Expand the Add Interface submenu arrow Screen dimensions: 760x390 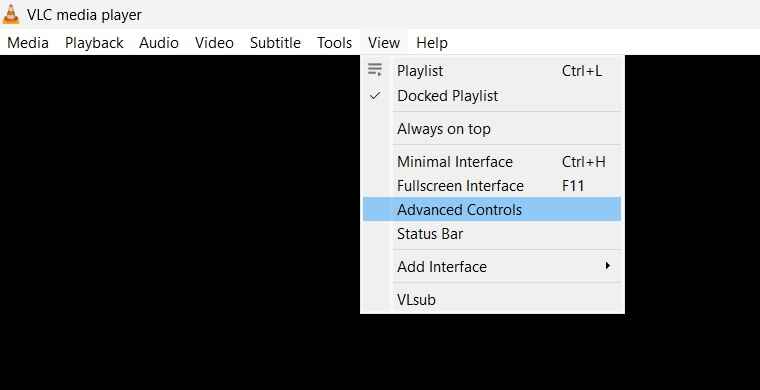(607, 266)
